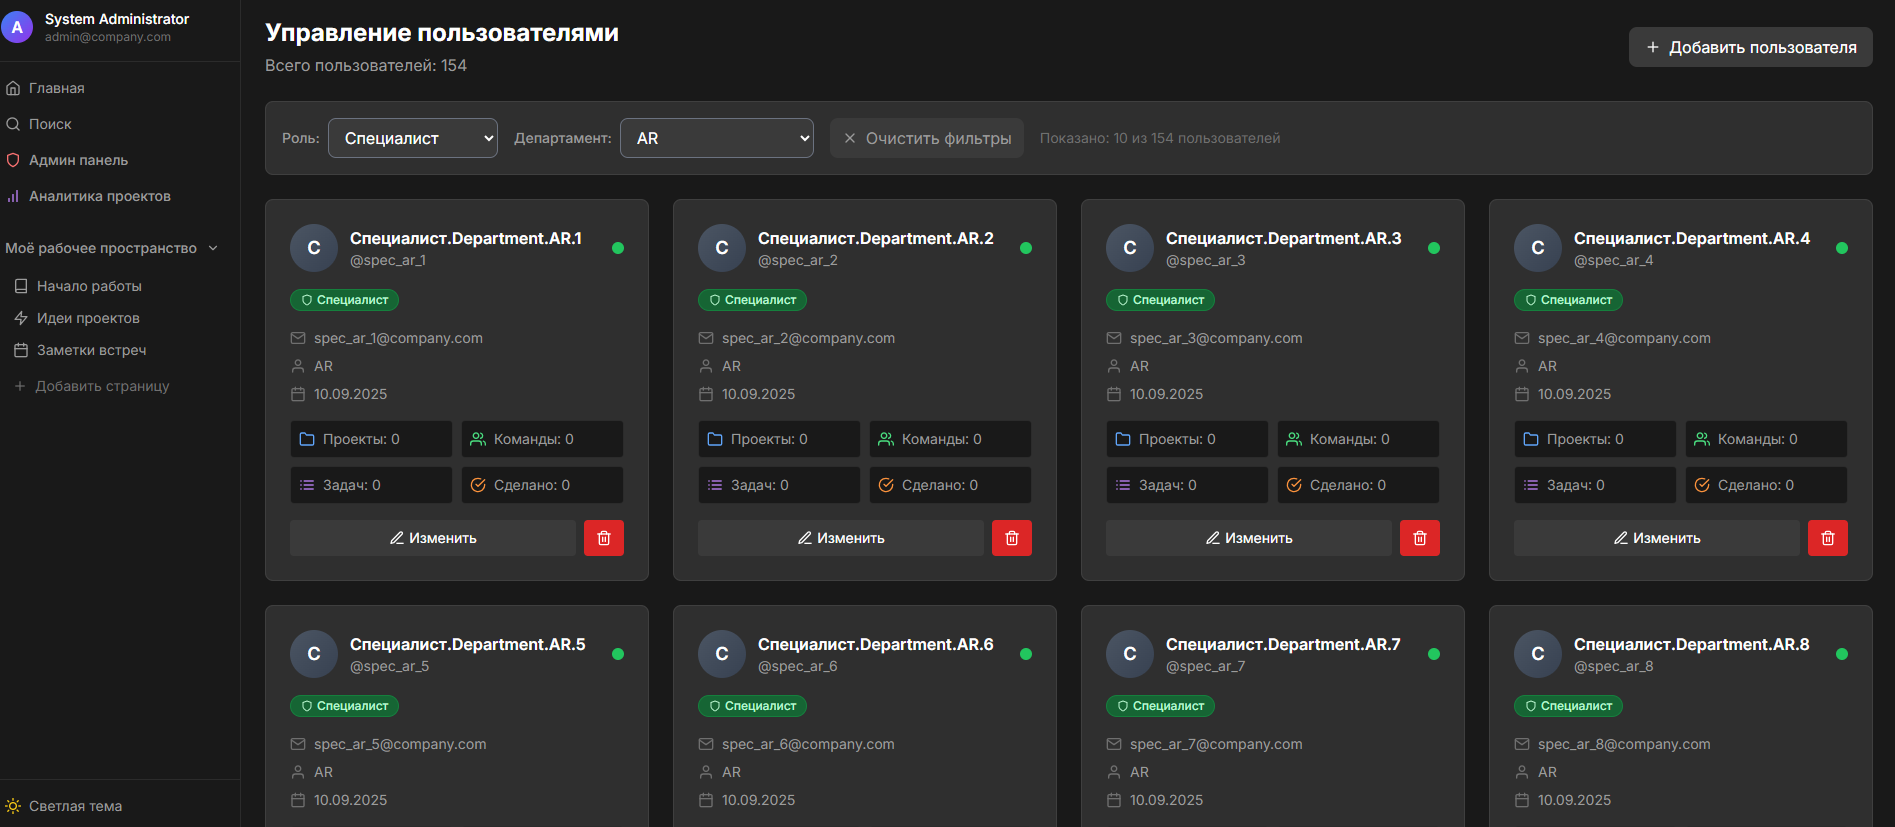
Task: Click the avatar of Специалист.Department.AR.5
Action: pos(314,654)
